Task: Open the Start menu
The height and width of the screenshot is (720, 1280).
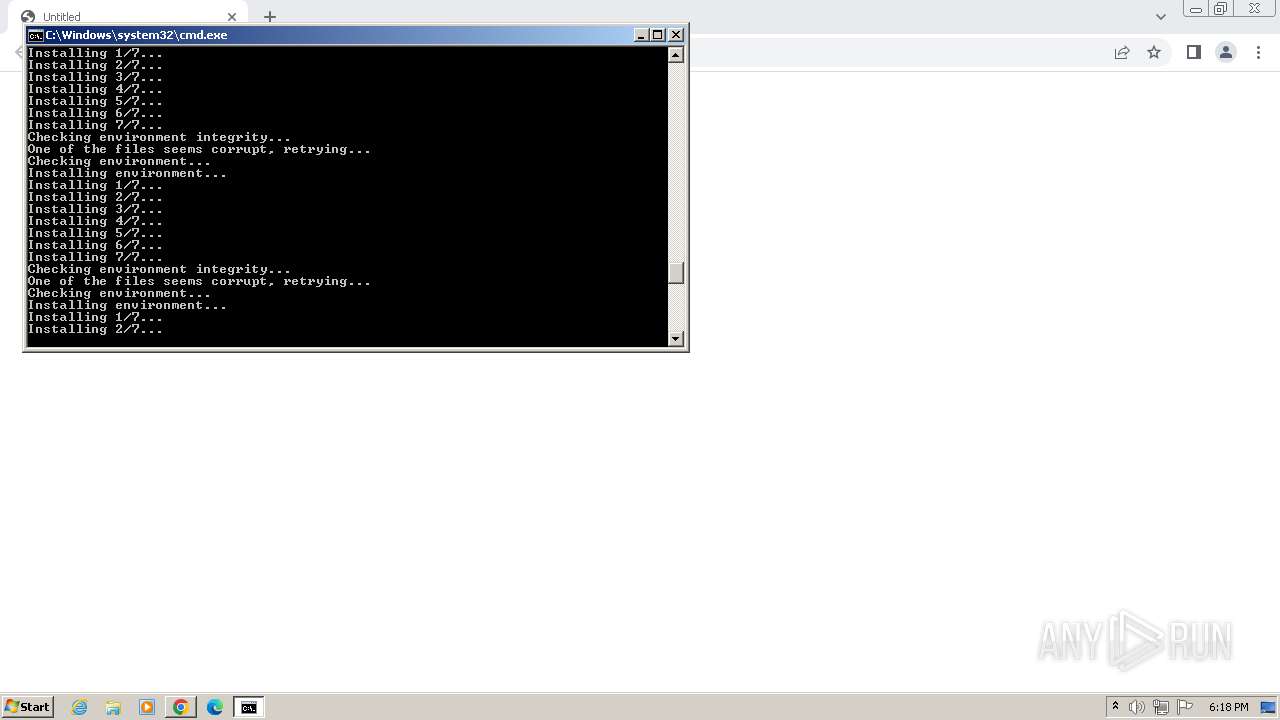Action: (x=28, y=707)
